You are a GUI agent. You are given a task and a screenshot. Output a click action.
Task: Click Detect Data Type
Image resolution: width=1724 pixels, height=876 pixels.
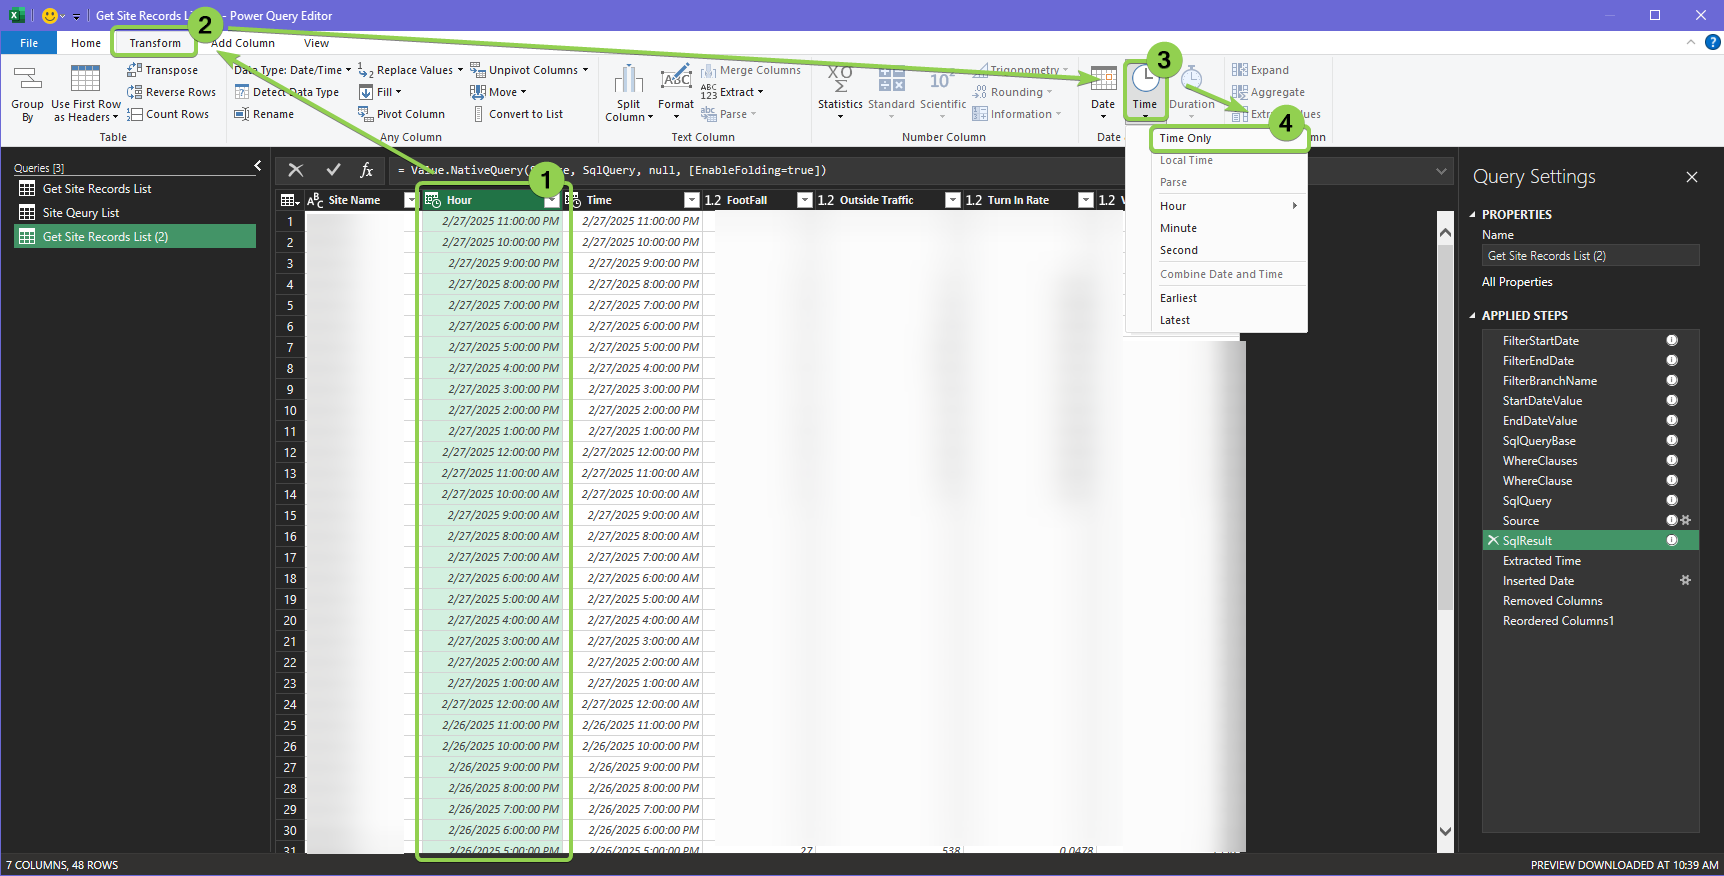[x=287, y=92]
